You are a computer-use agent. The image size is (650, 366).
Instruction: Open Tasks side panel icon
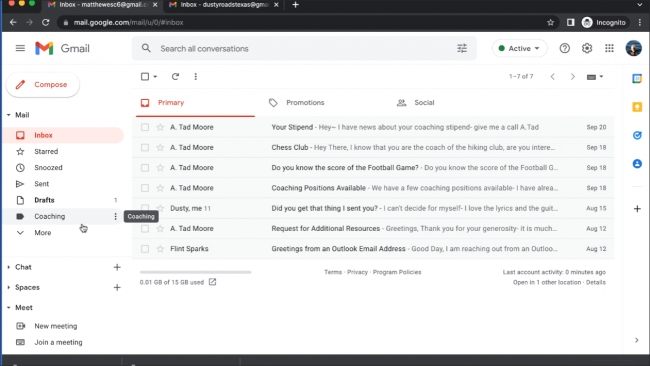[x=637, y=135]
